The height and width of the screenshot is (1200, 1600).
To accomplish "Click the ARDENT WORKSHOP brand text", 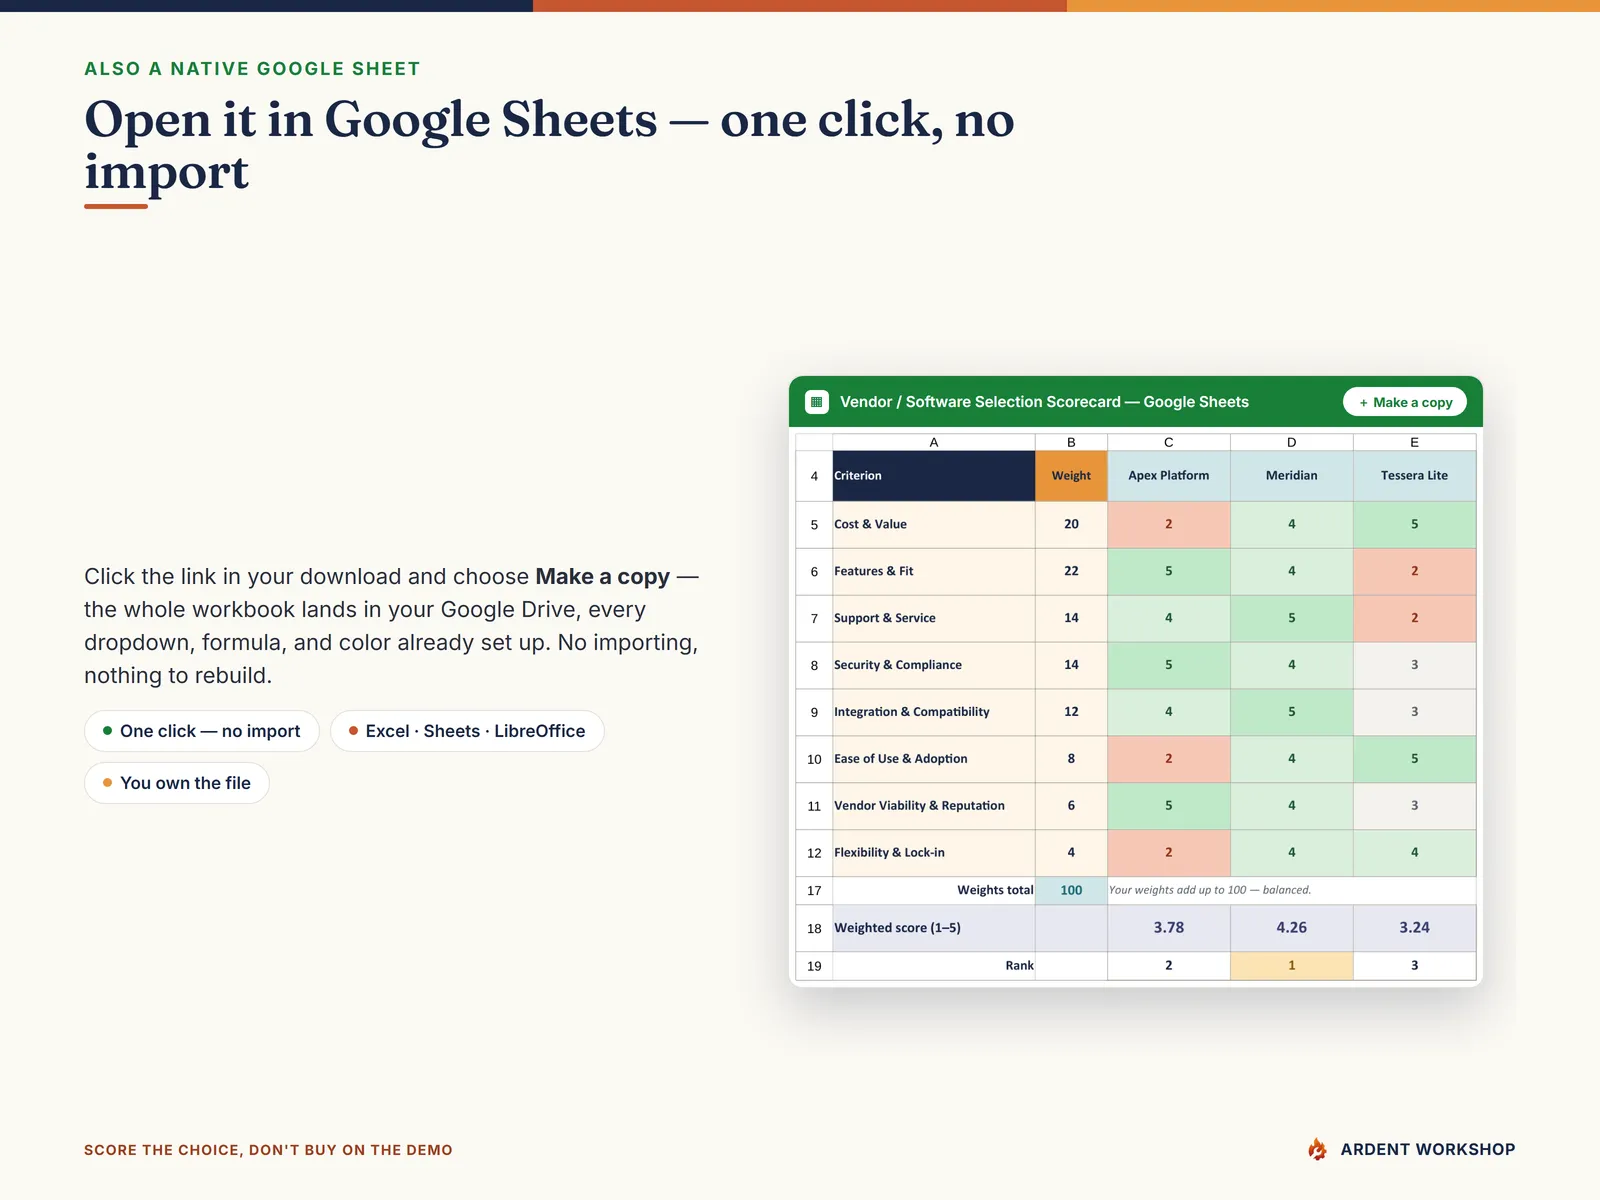I will (1427, 1149).
